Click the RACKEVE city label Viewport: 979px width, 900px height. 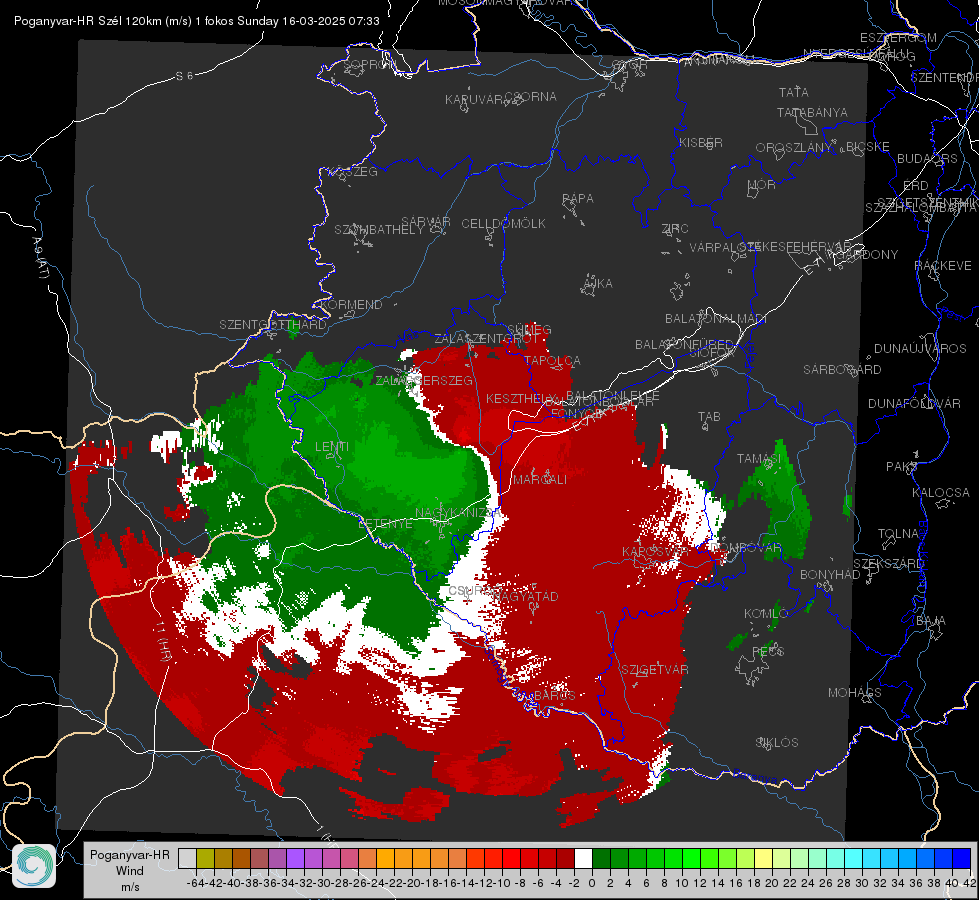(x=943, y=266)
